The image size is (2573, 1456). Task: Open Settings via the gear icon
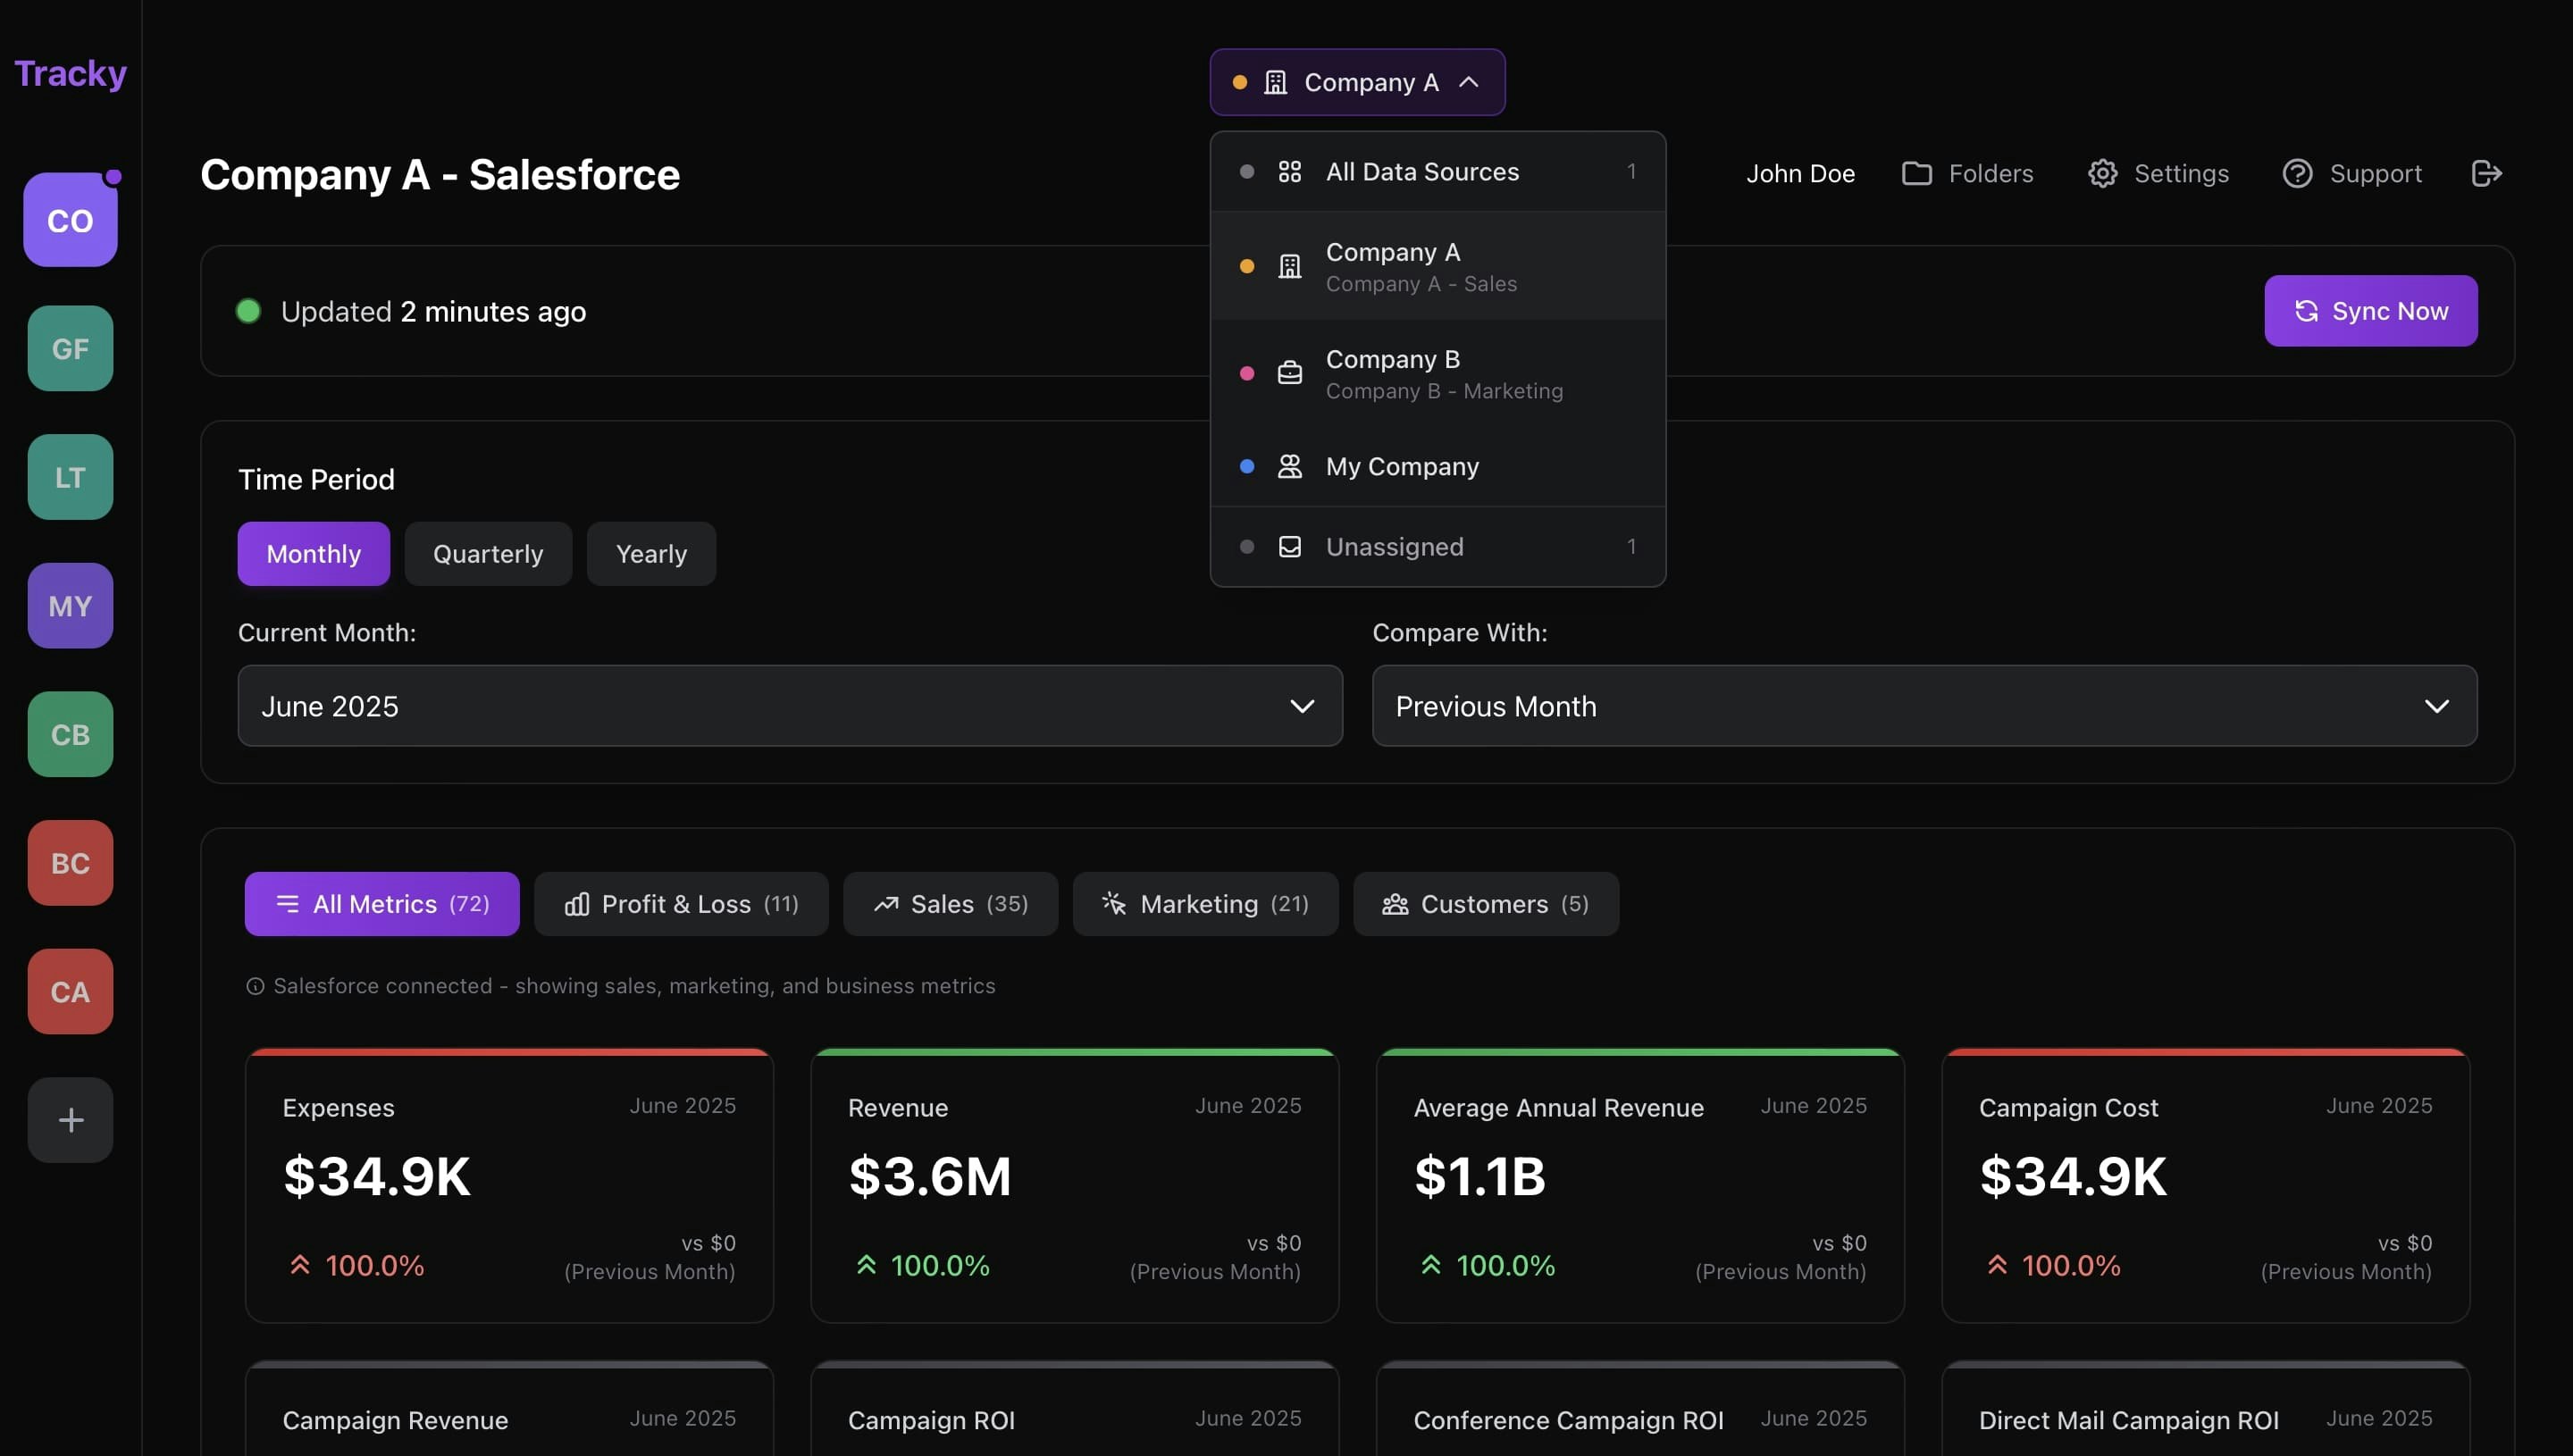coord(2102,173)
